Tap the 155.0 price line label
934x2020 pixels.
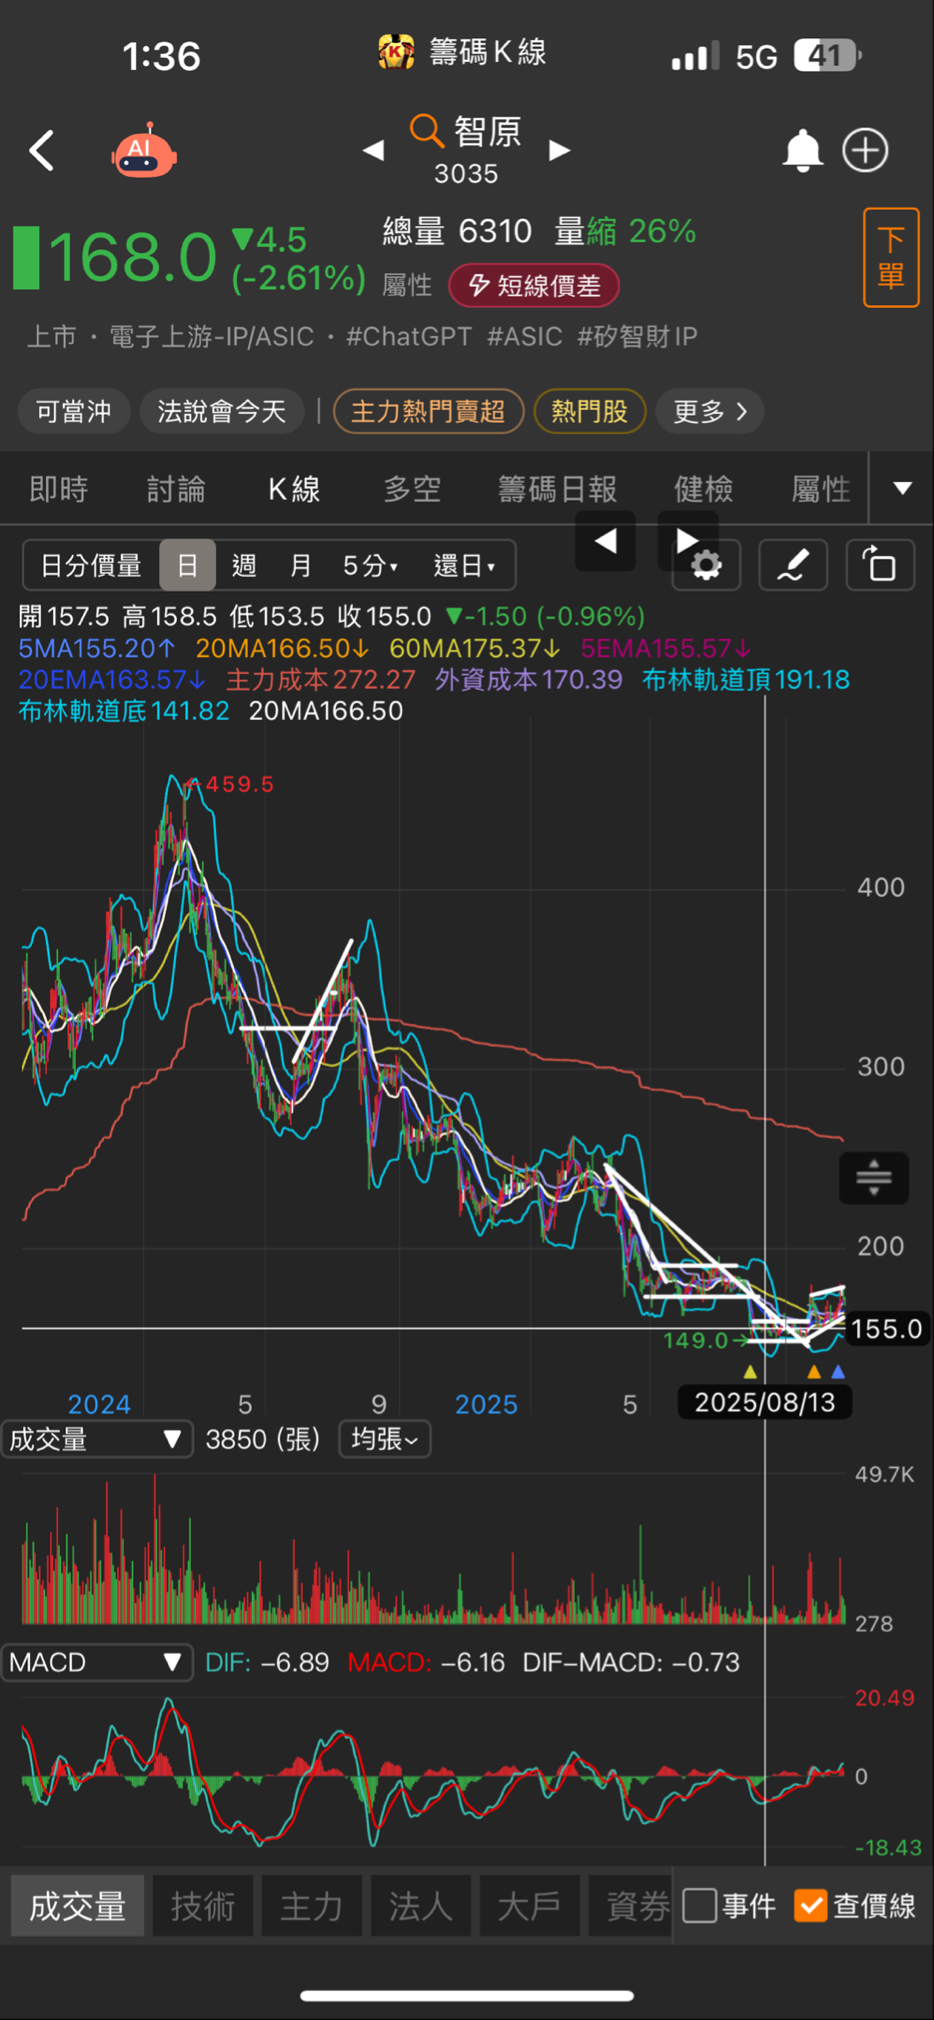coord(886,1329)
